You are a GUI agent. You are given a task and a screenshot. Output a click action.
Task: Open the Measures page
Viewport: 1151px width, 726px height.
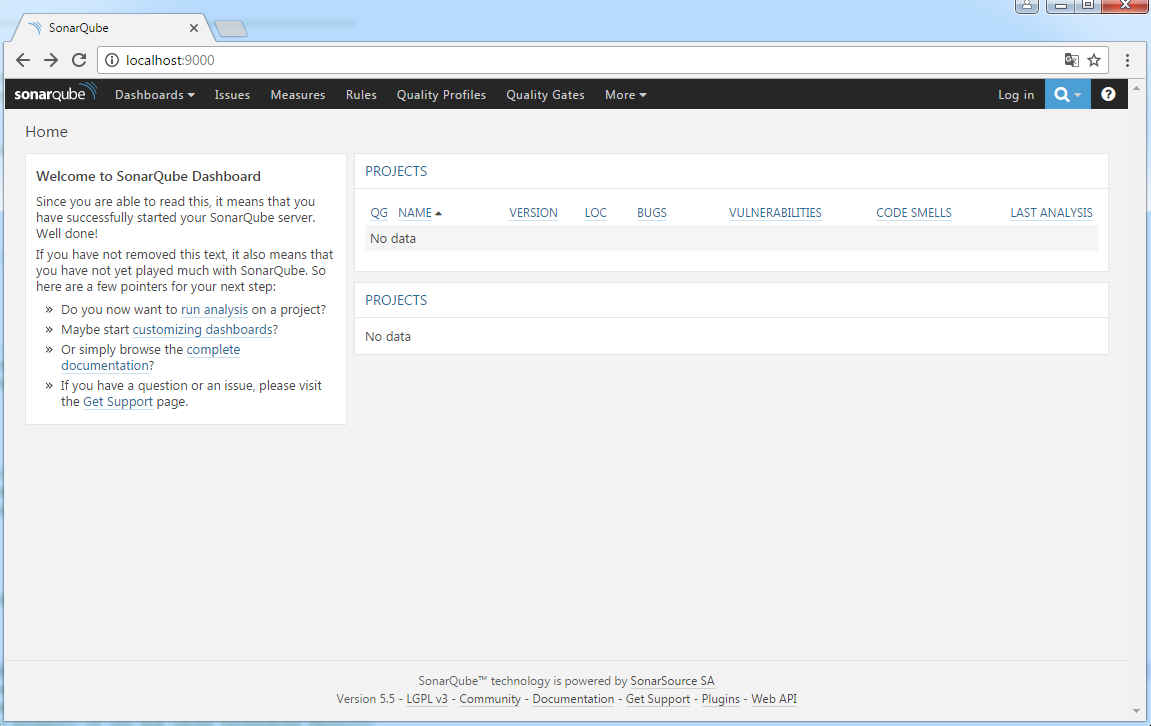[x=298, y=95]
